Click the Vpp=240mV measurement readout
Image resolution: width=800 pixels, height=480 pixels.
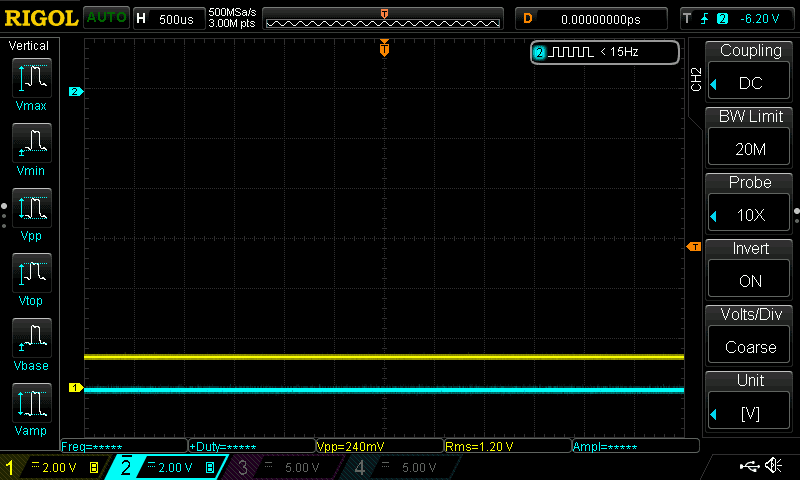(x=380, y=446)
